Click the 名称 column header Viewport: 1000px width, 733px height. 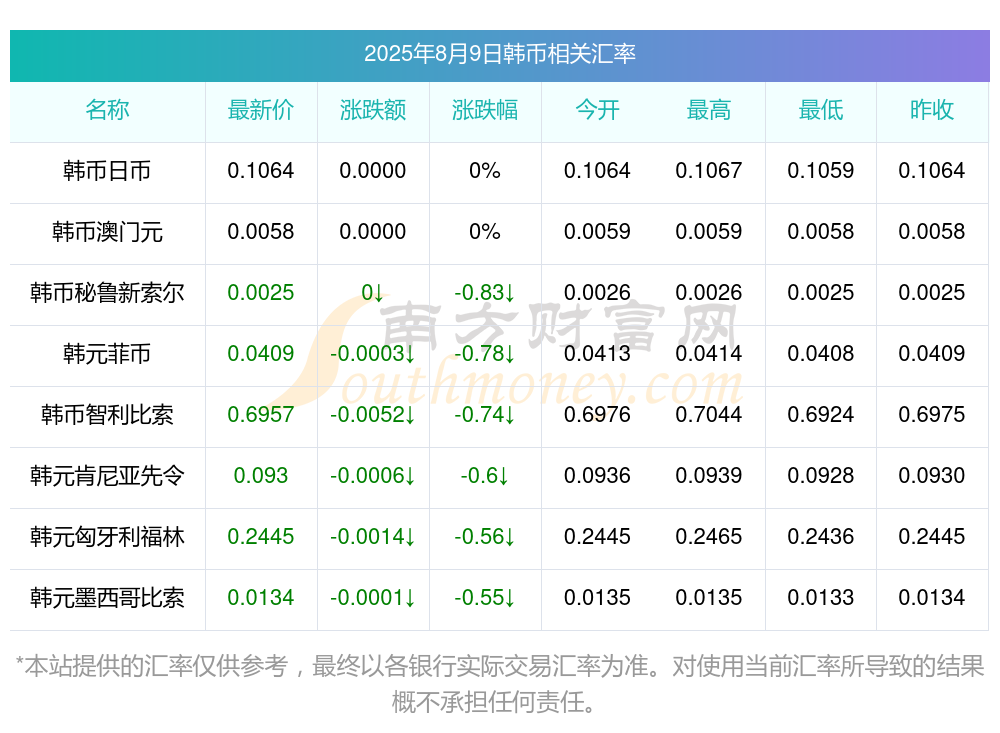(107, 110)
